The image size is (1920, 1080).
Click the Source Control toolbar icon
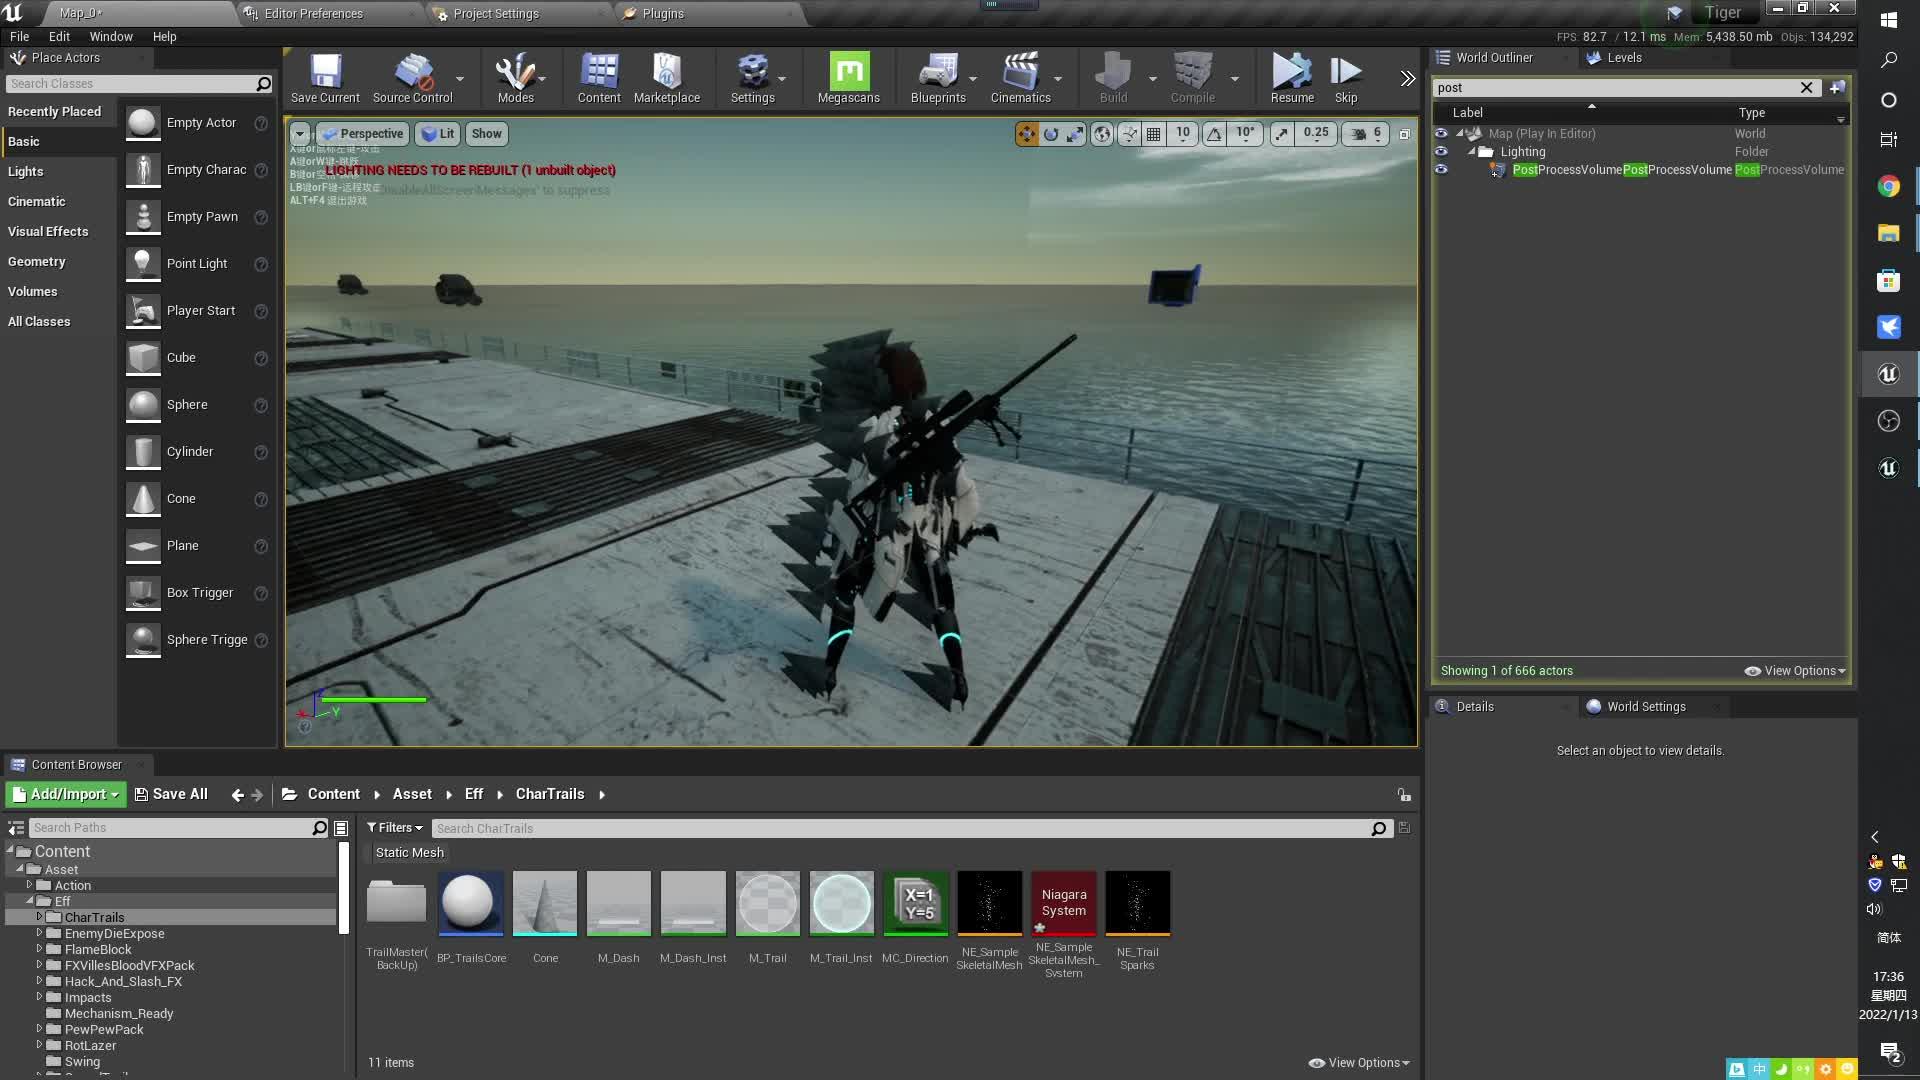[x=413, y=78]
